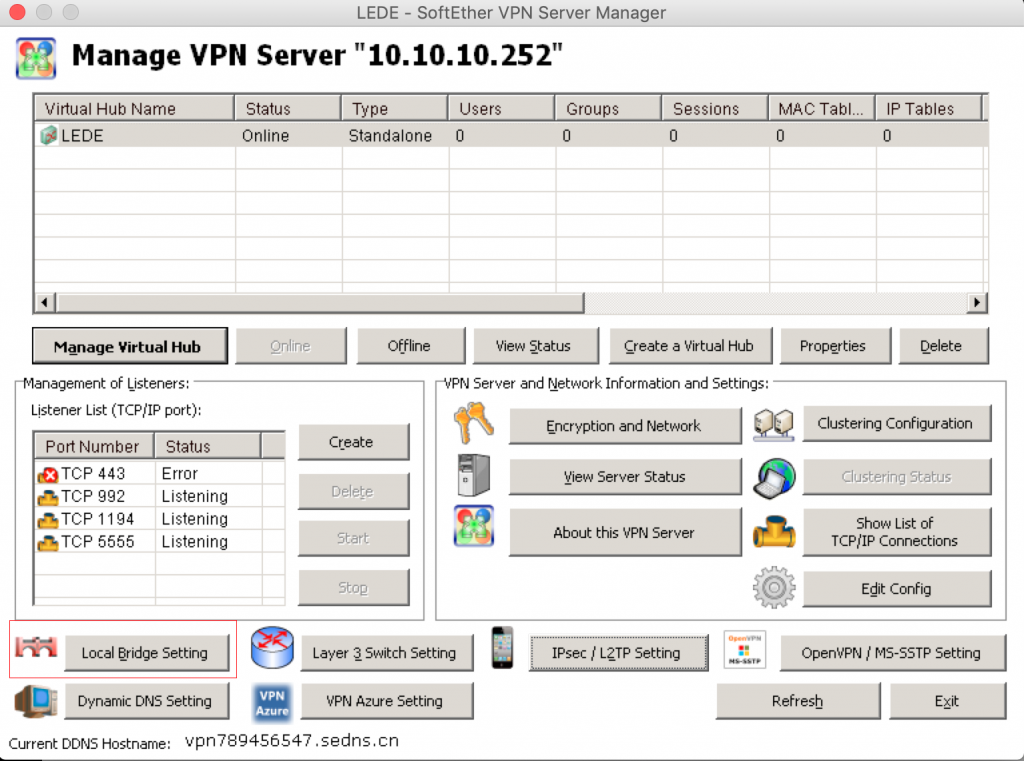
Task: Open Manage Virtual Hub
Action: tap(130, 346)
